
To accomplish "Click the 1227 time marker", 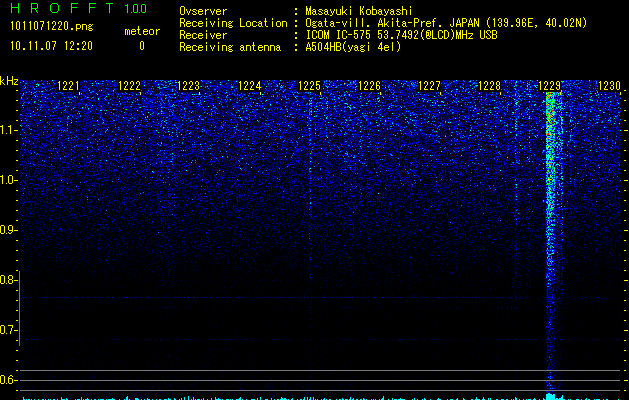I will click(429, 85).
